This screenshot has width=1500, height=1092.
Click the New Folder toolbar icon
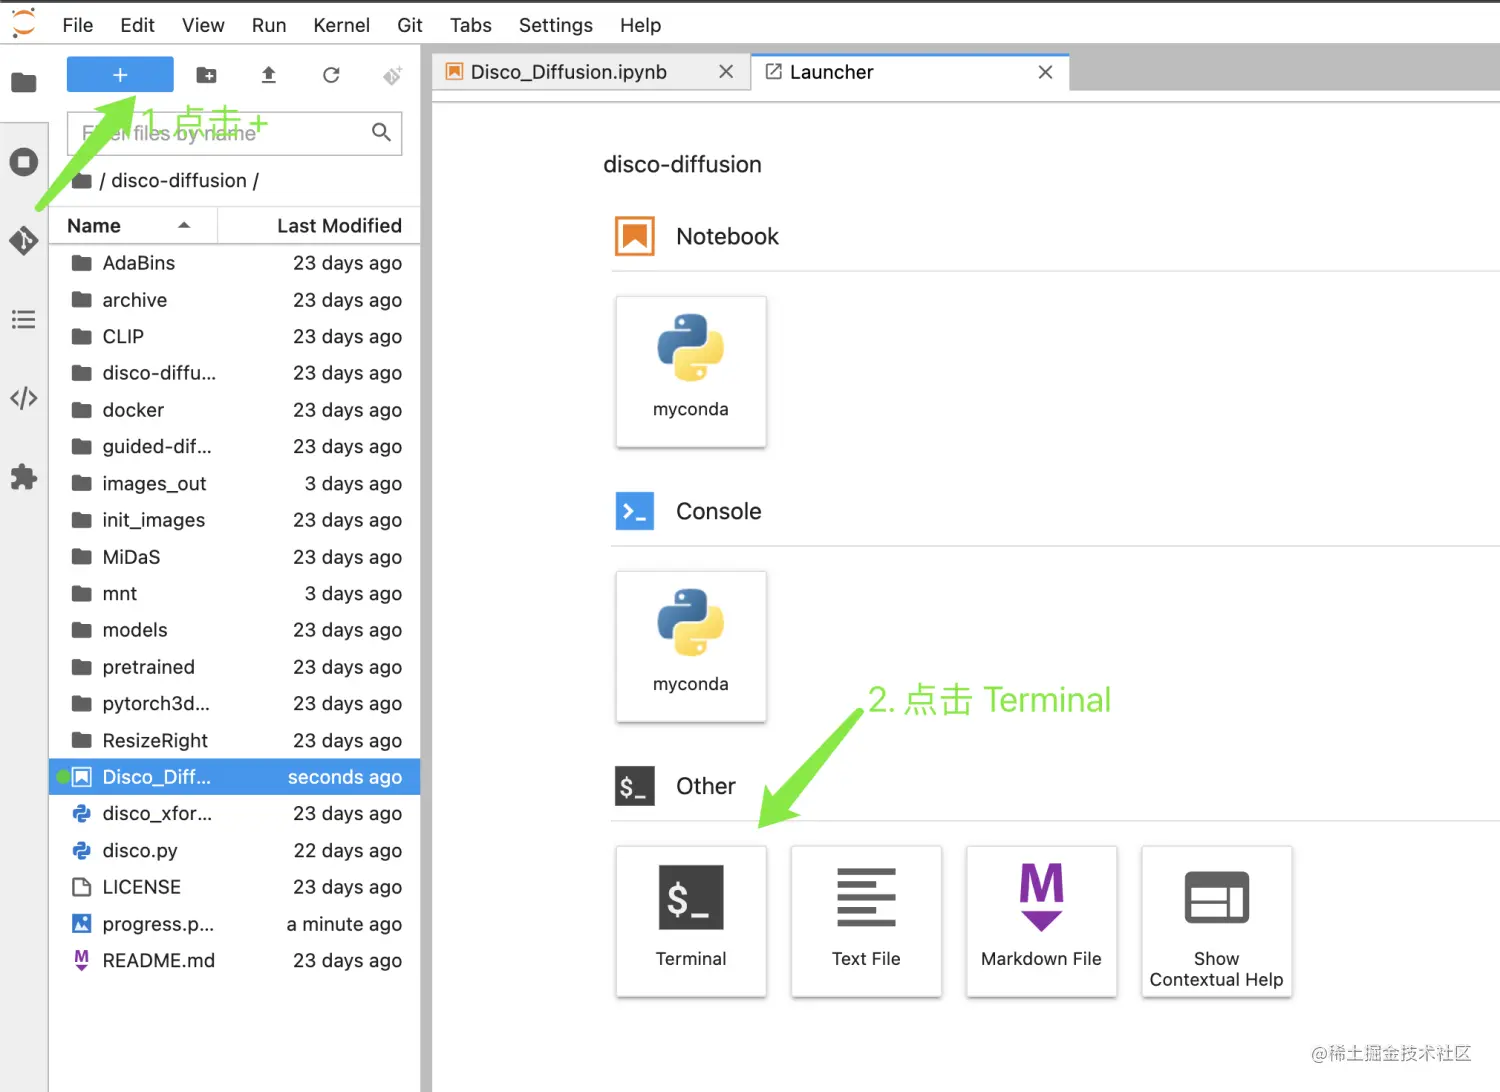(207, 75)
